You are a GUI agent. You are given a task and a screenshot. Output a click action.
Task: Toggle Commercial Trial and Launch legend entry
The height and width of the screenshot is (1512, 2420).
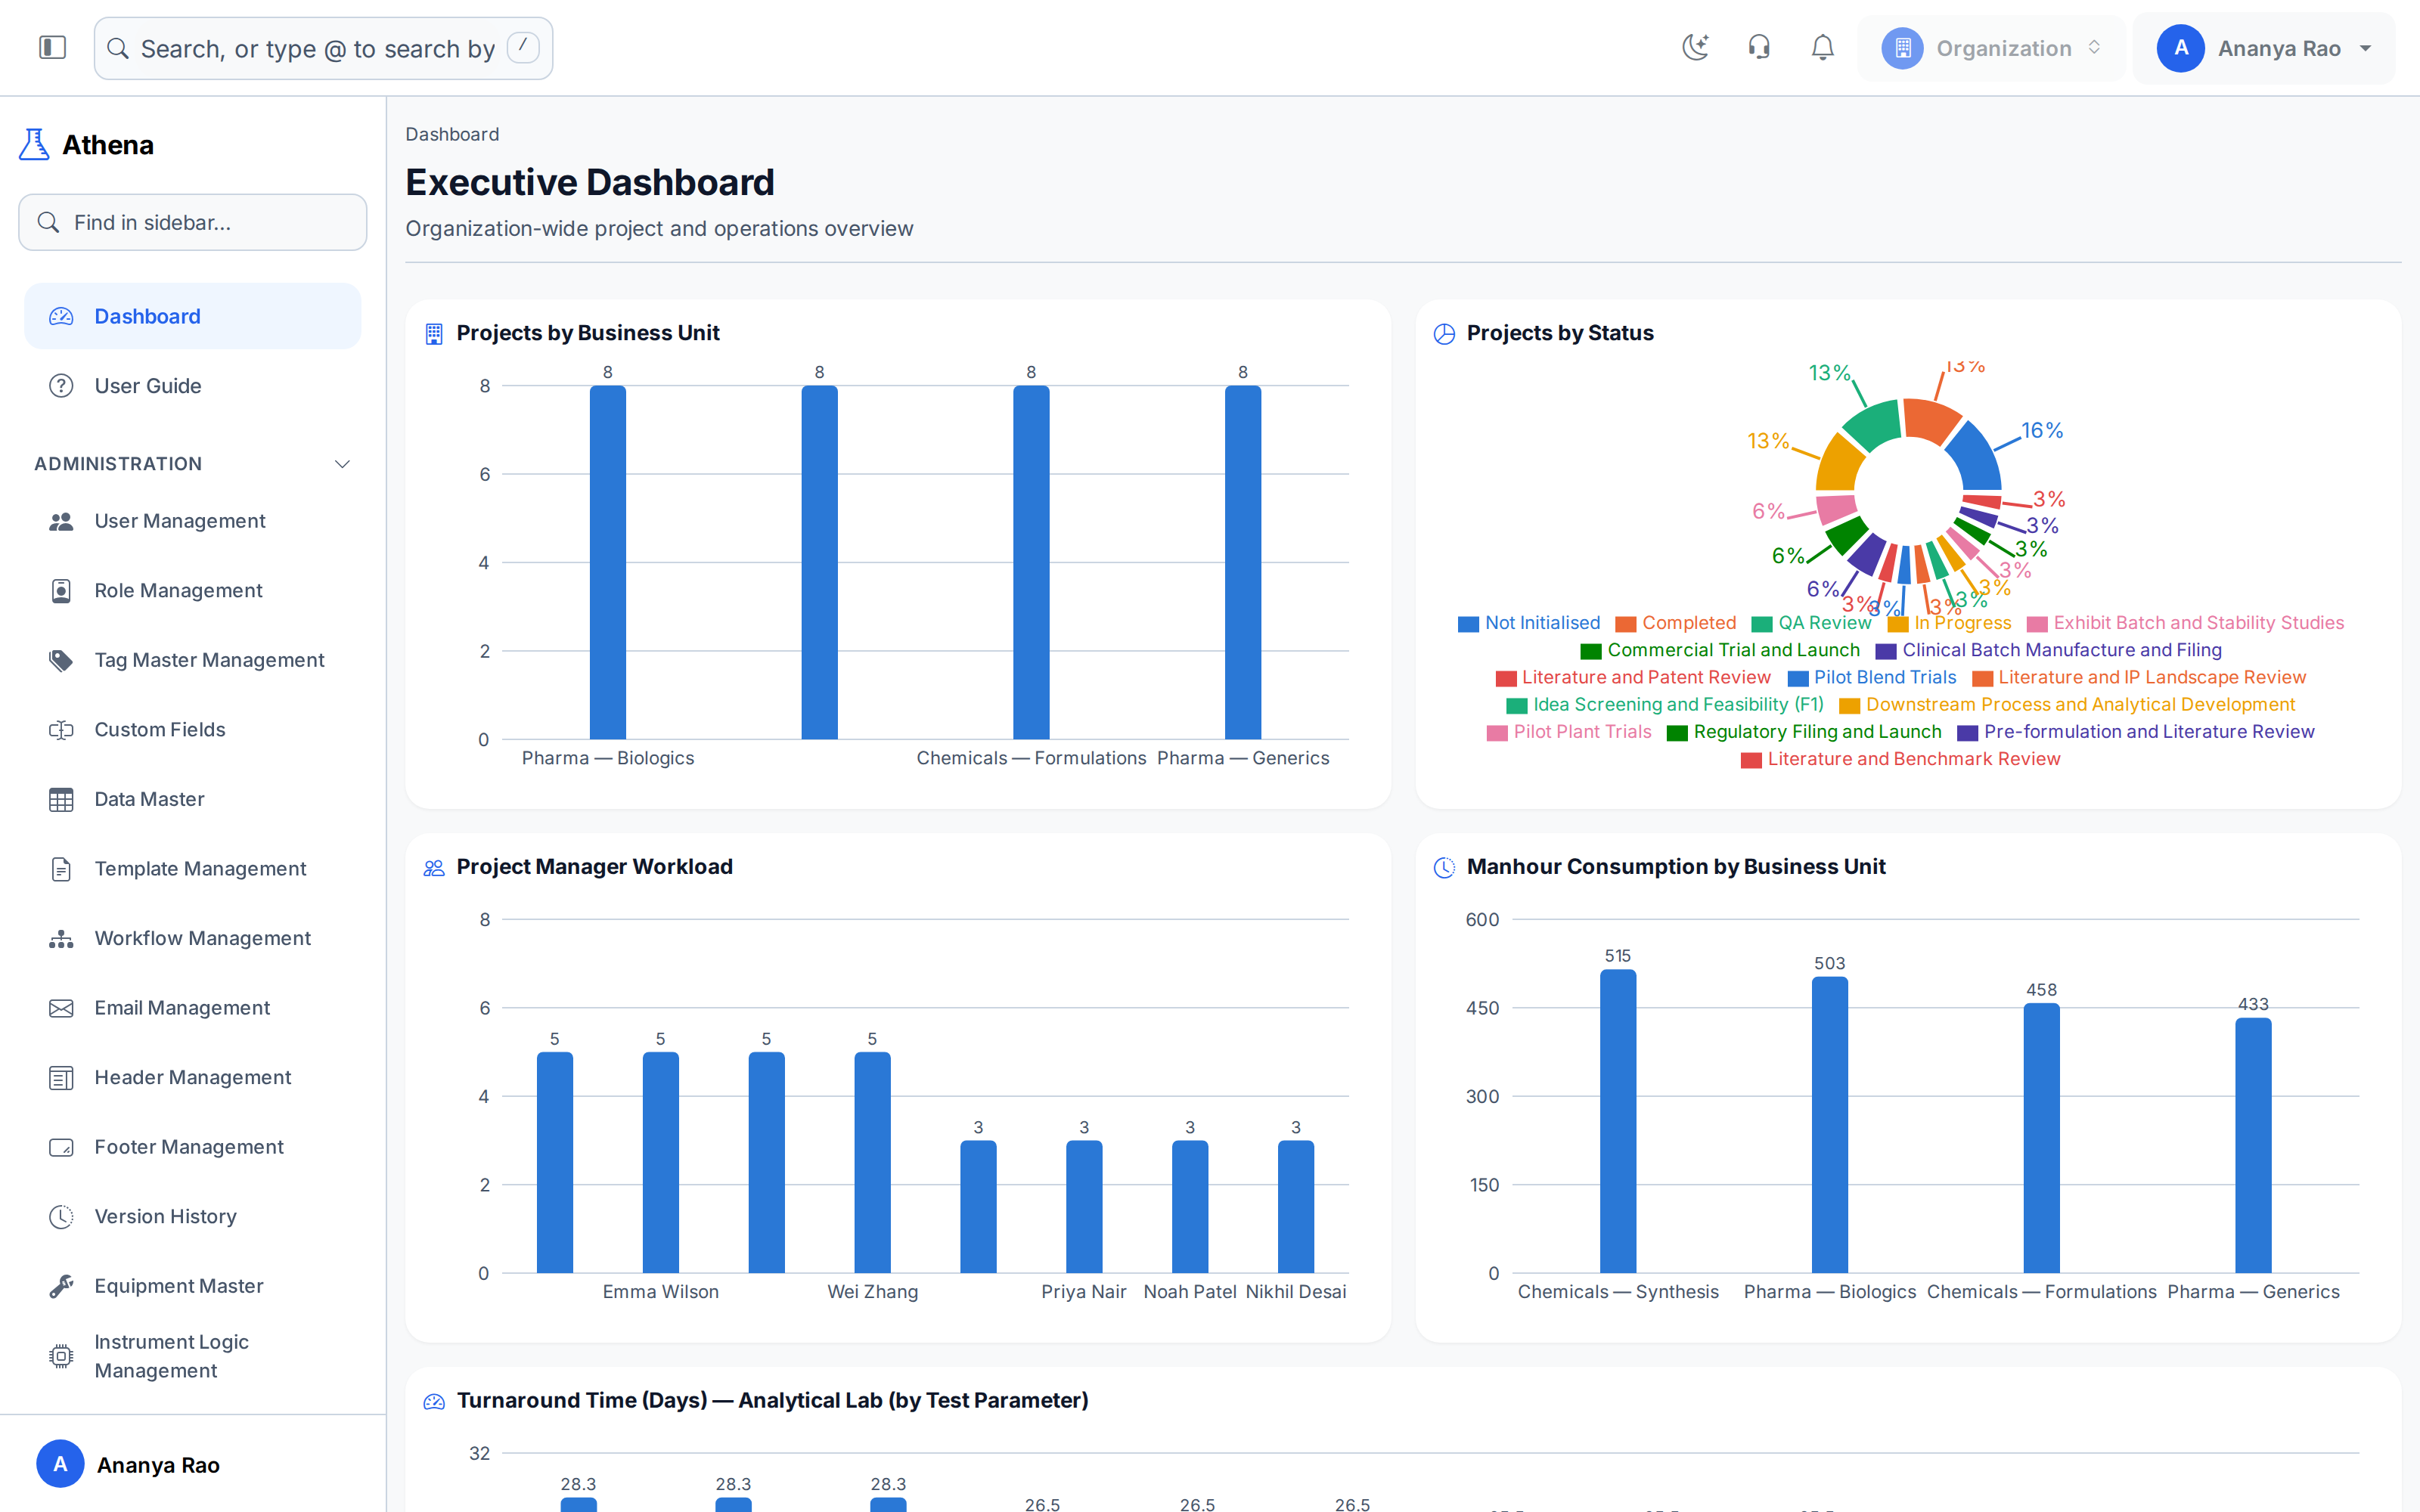1720,650
